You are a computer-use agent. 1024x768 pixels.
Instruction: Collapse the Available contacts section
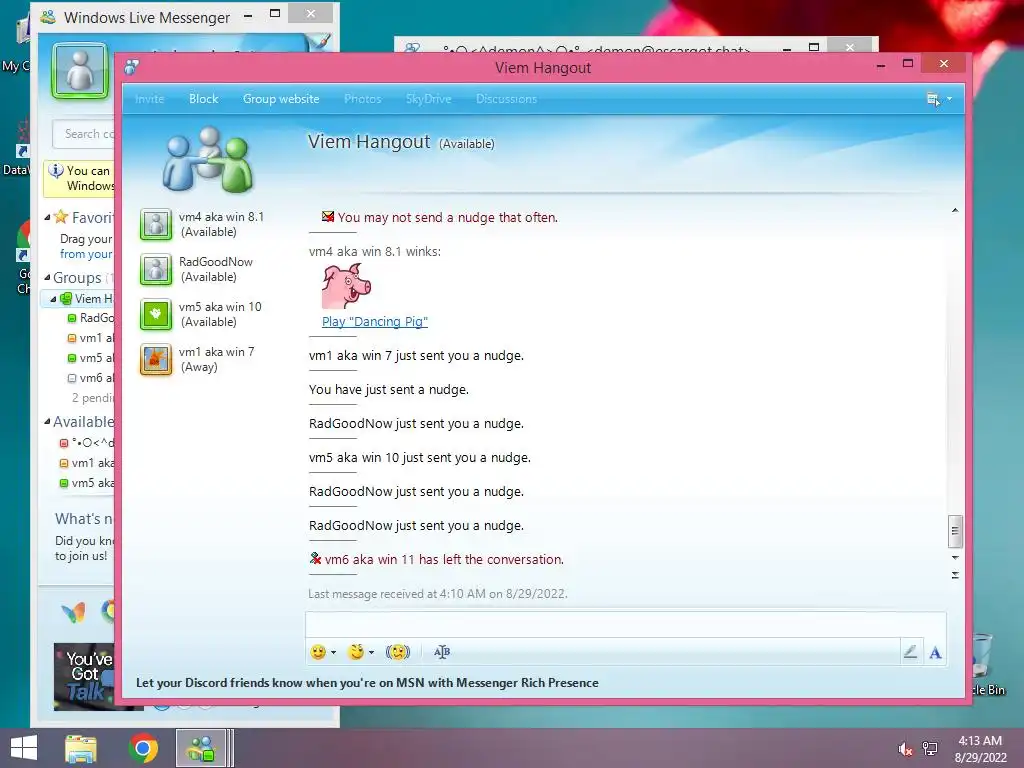(47, 422)
